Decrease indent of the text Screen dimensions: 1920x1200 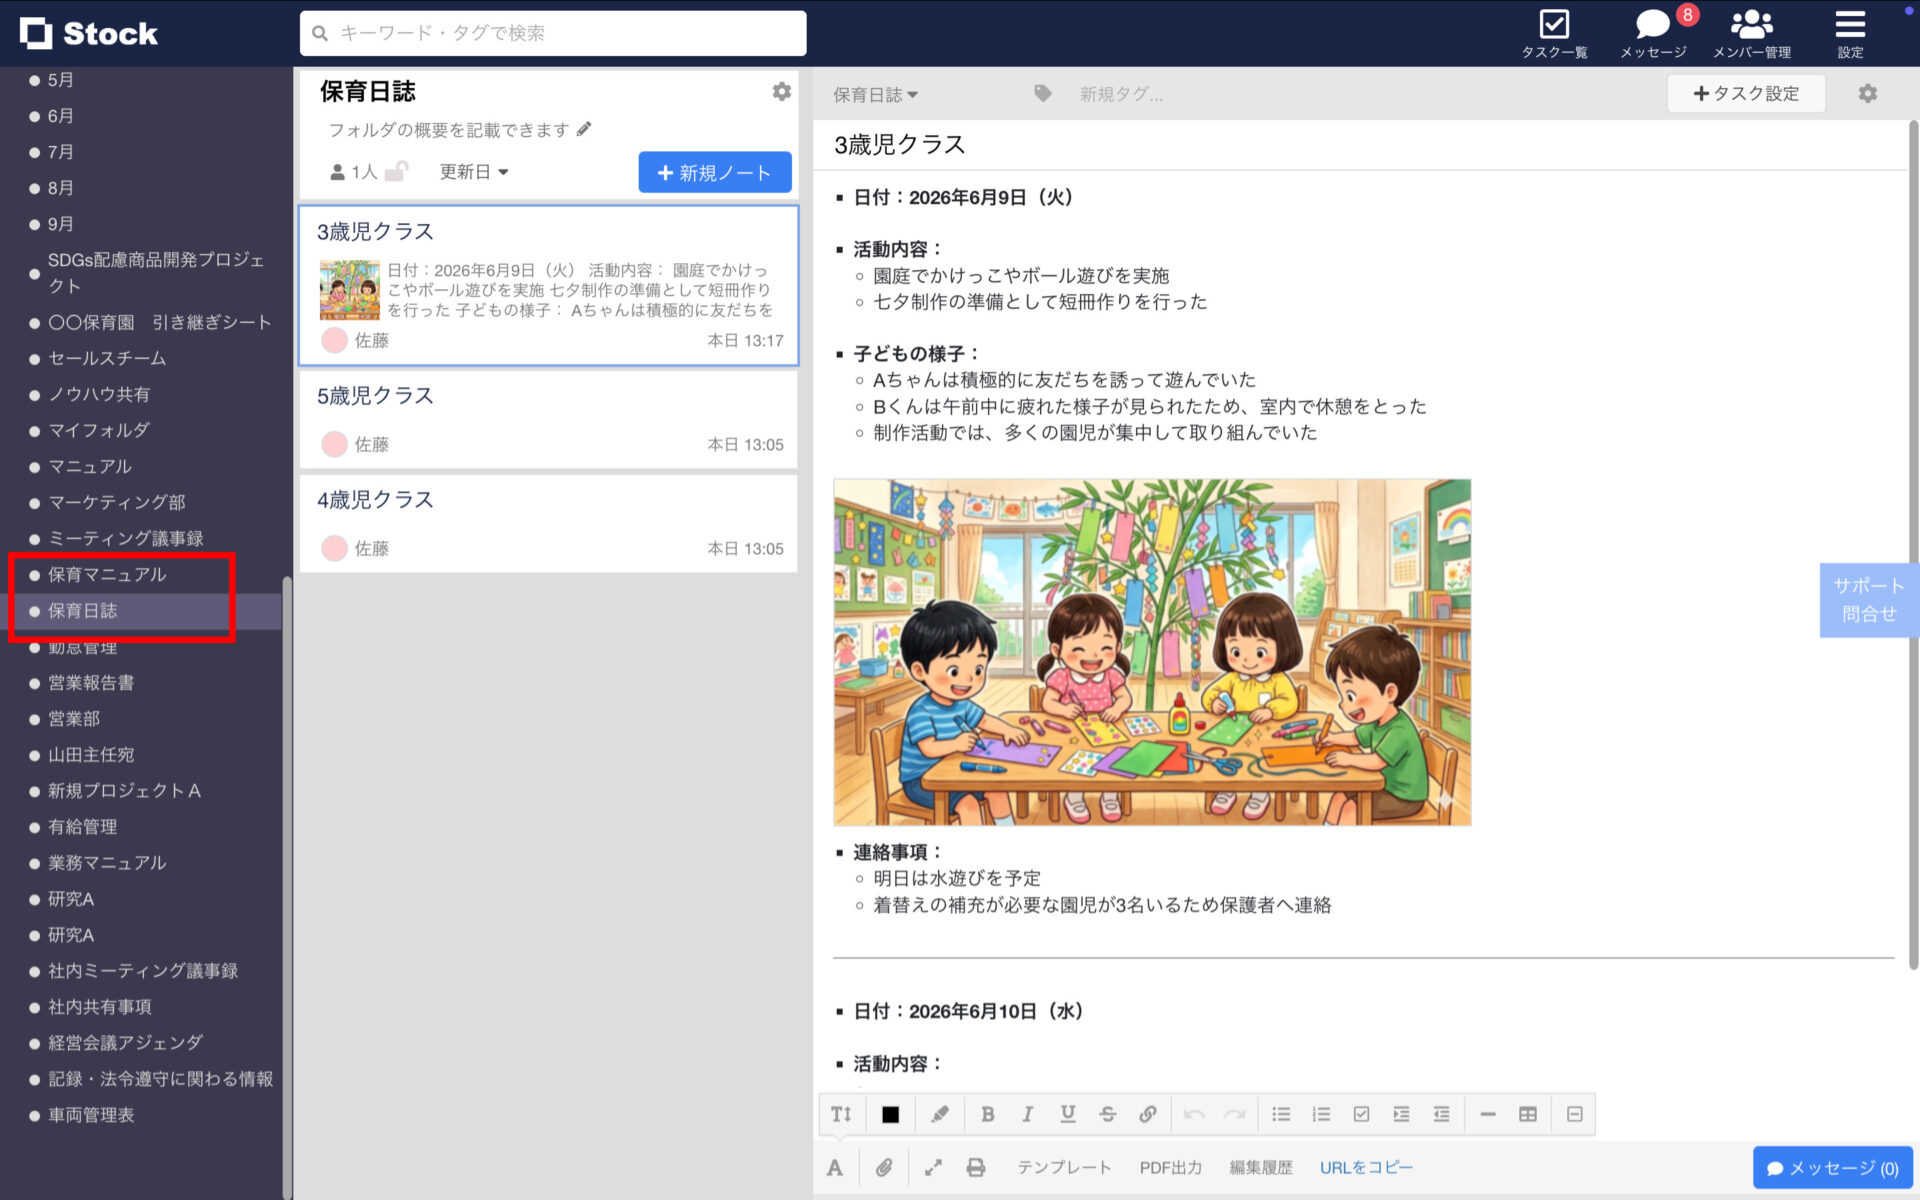(1441, 1114)
